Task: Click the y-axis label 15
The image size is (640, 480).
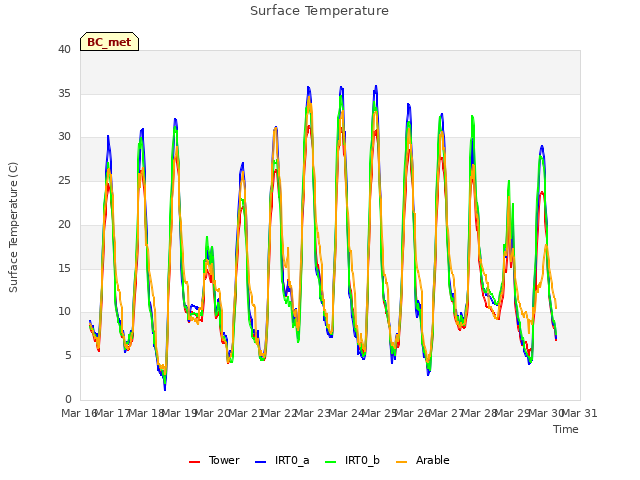Action: (x=64, y=269)
